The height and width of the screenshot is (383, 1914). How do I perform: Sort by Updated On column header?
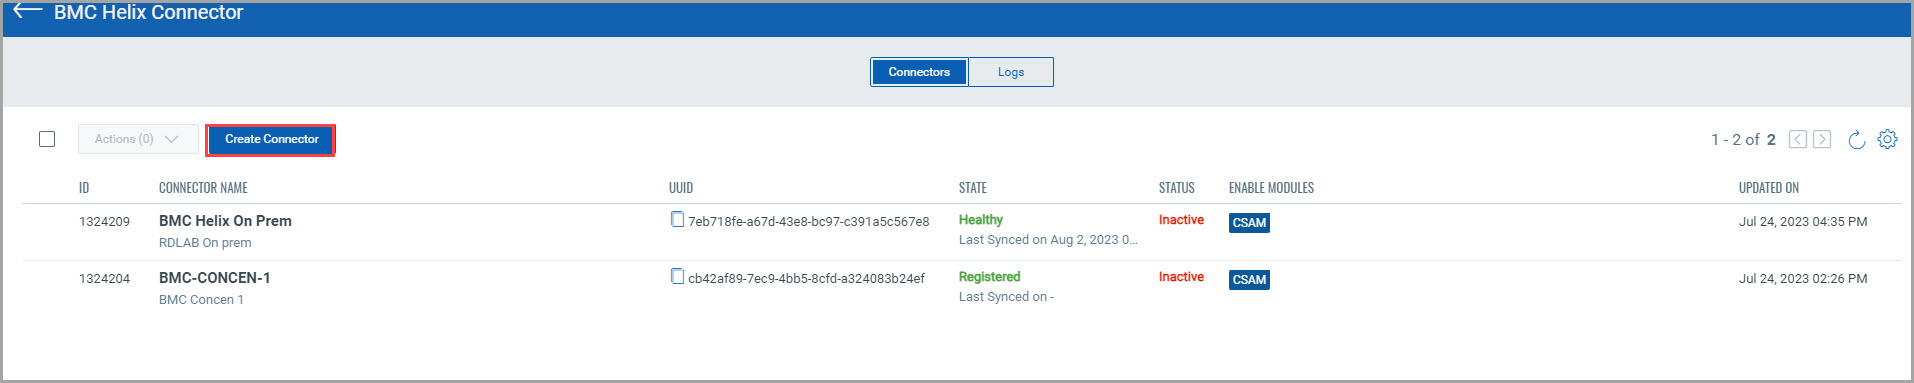1768,188
